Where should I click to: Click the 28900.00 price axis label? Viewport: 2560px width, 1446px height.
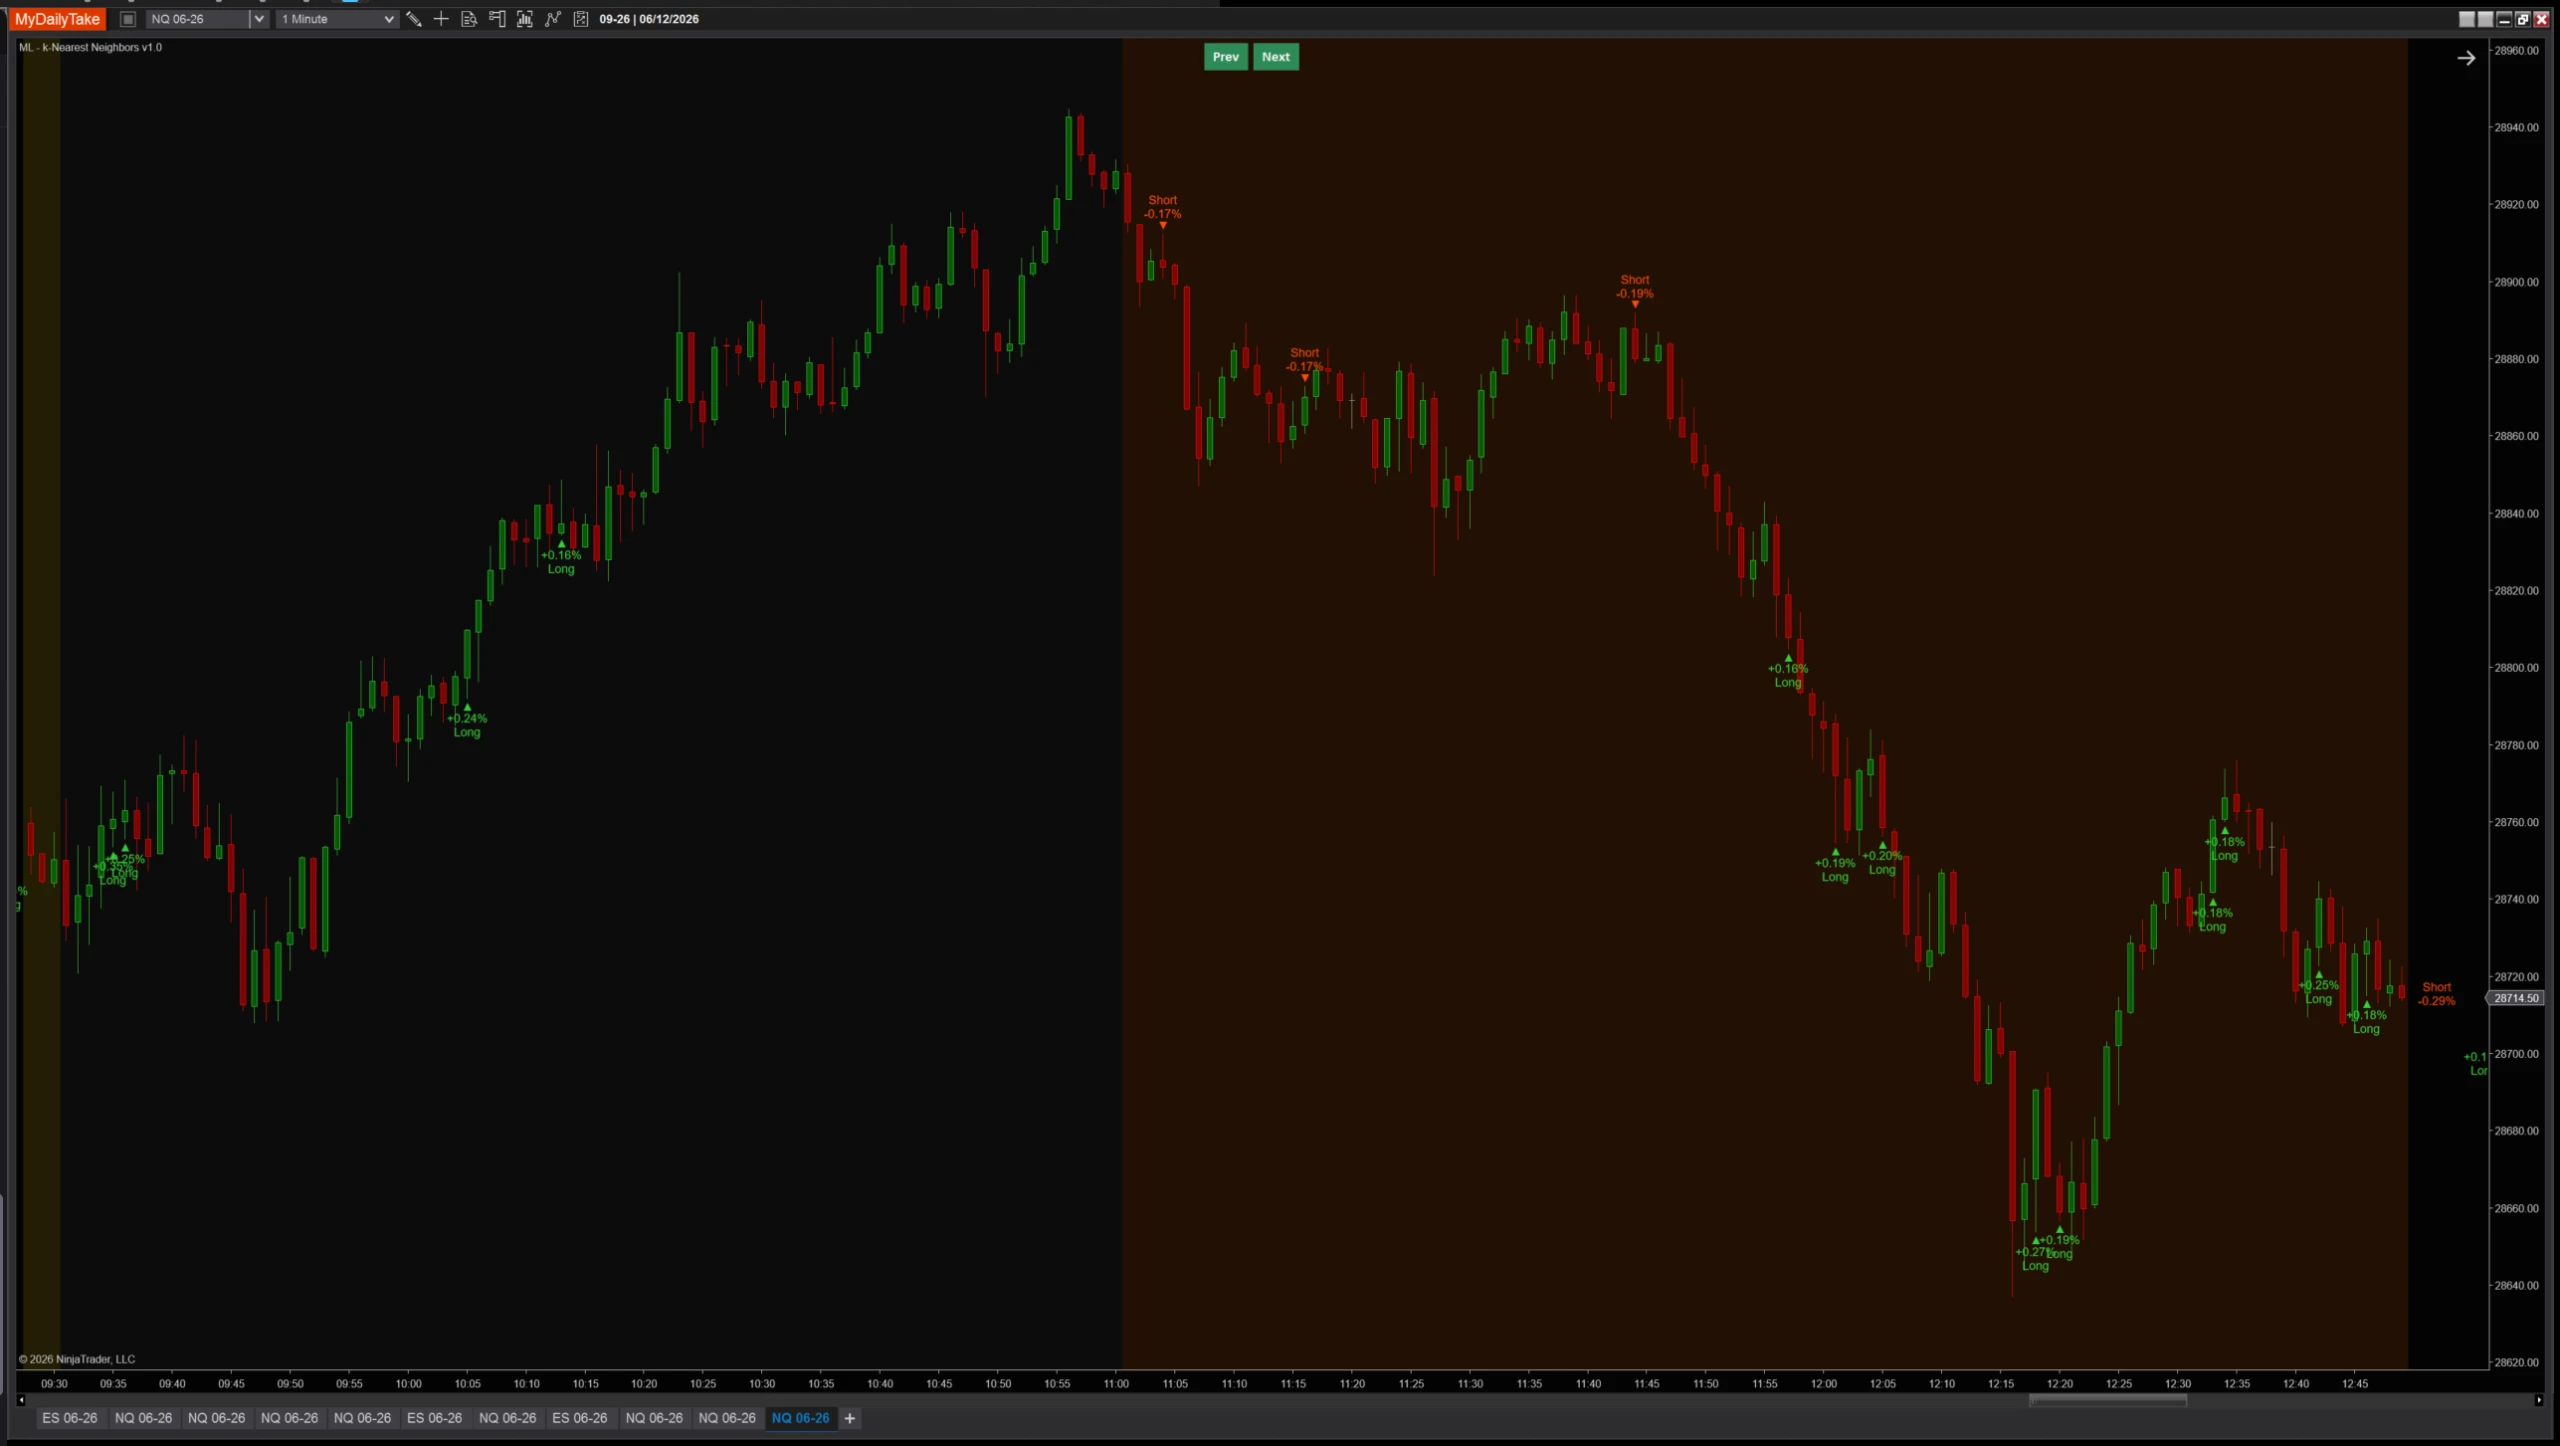tap(2516, 282)
